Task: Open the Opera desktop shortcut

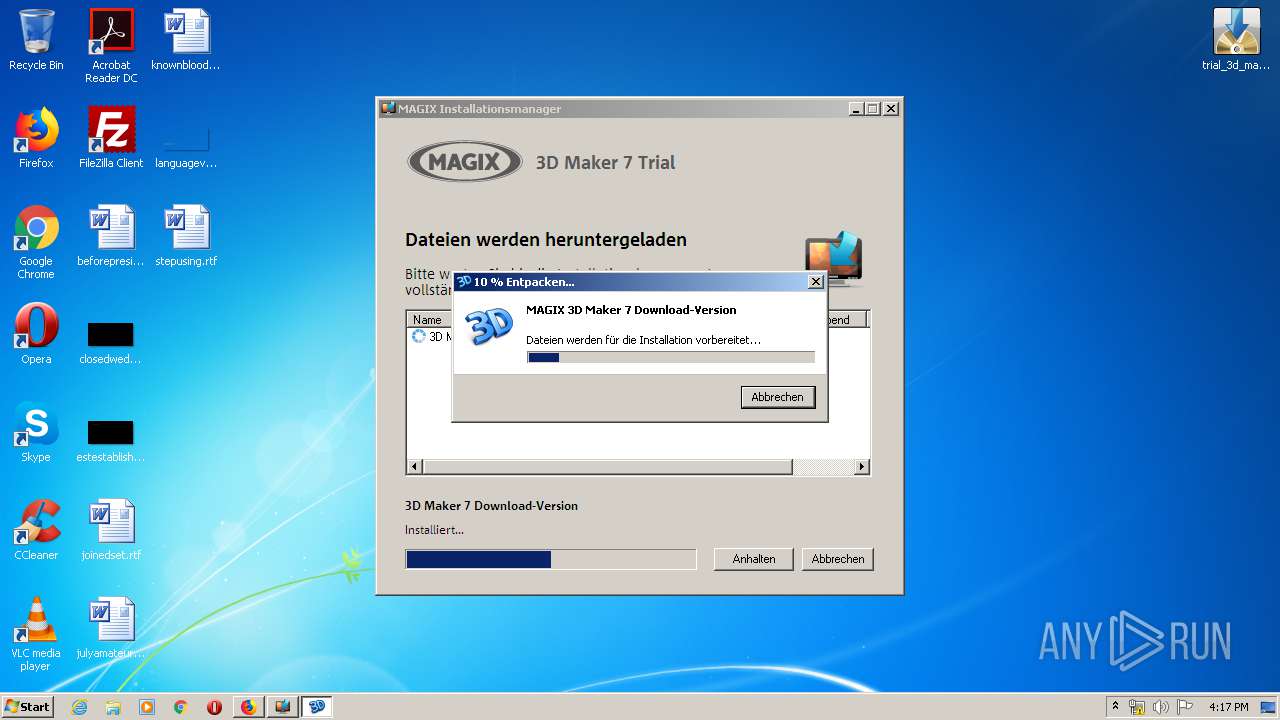Action: [36, 334]
